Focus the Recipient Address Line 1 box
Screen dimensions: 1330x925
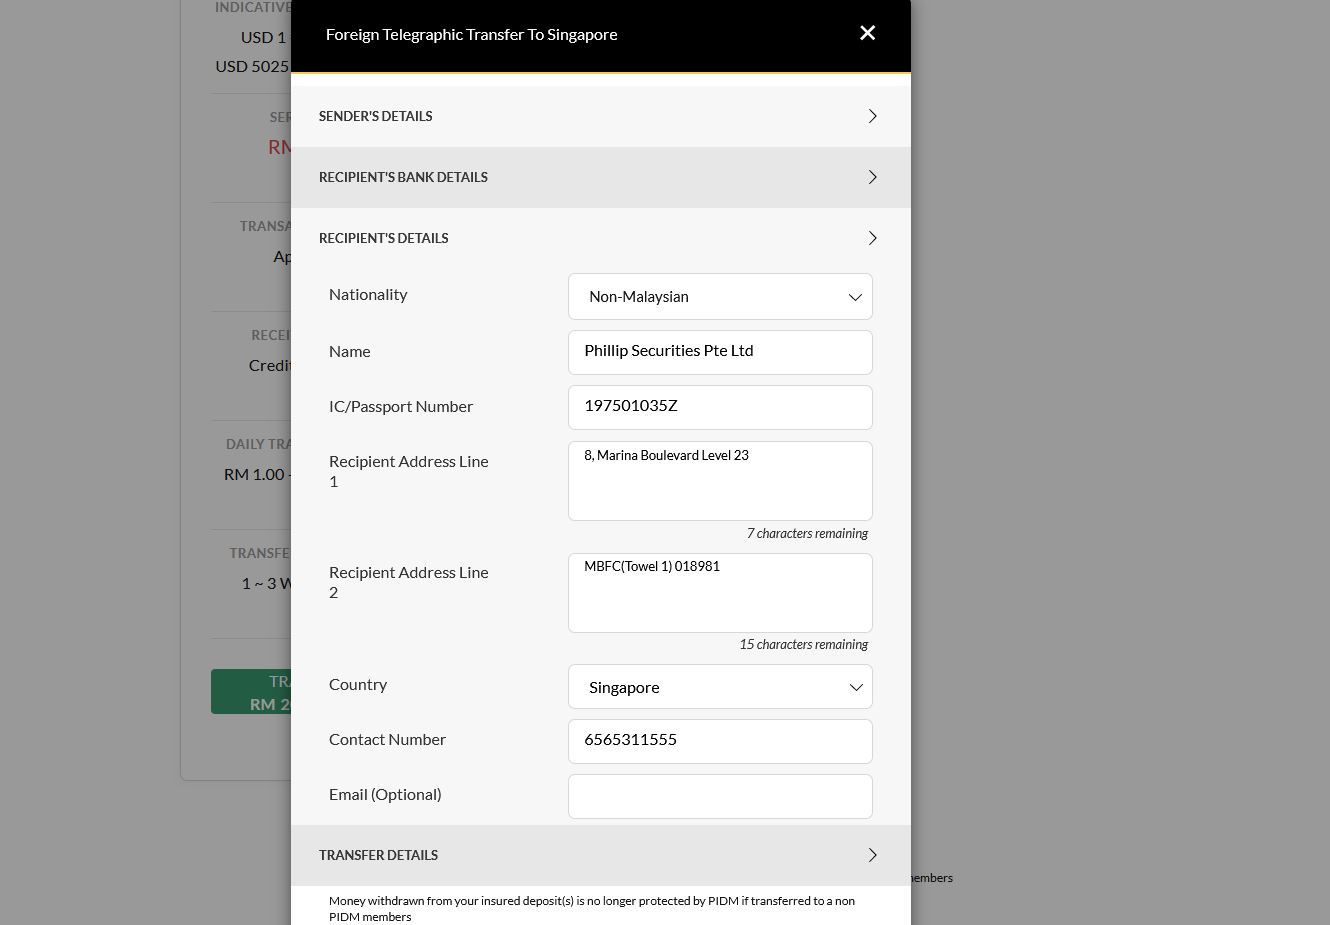pyautogui.click(x=720, y=481)
